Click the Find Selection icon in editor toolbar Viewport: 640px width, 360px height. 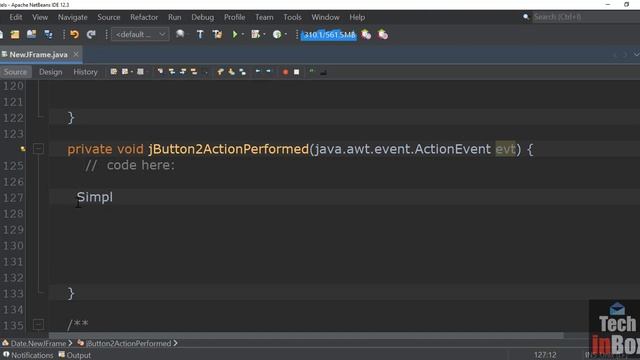(160, 72)
